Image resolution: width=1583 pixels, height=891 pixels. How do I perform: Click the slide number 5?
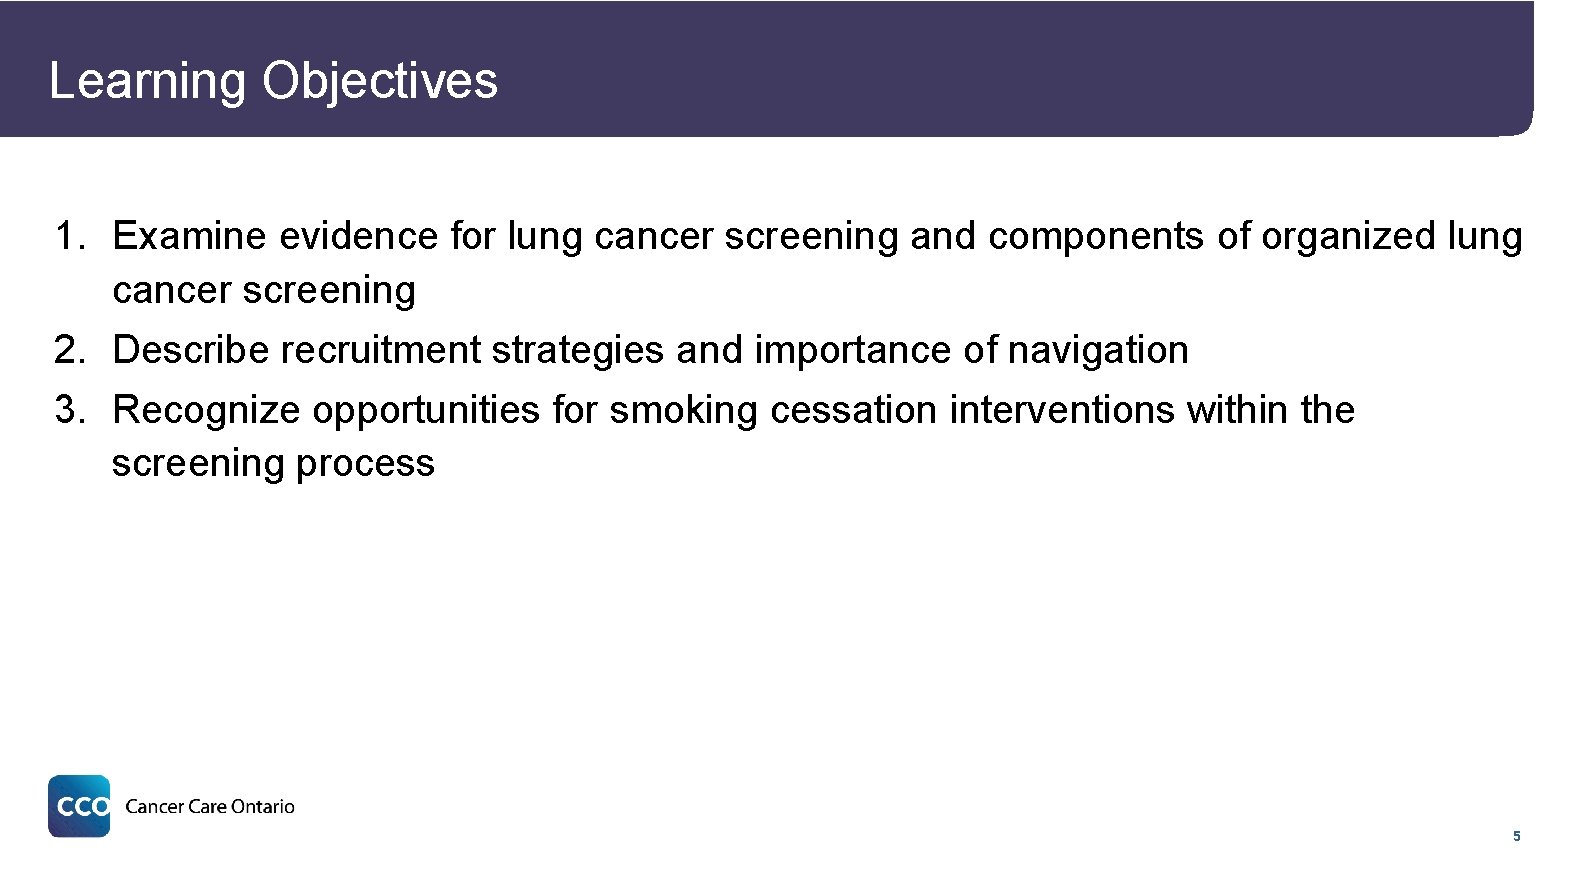[1516, 836]
